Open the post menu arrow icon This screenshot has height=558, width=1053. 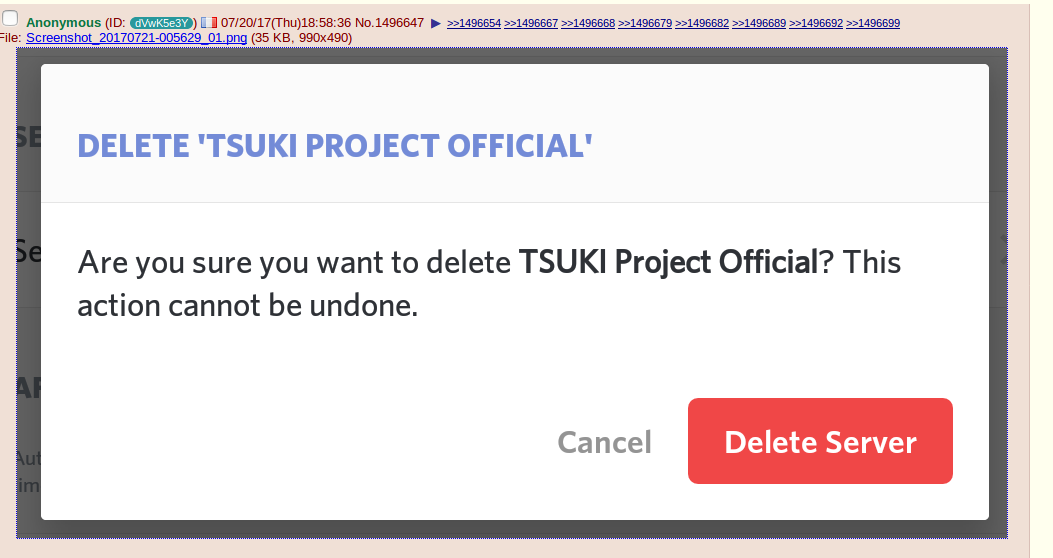[435, 23]
